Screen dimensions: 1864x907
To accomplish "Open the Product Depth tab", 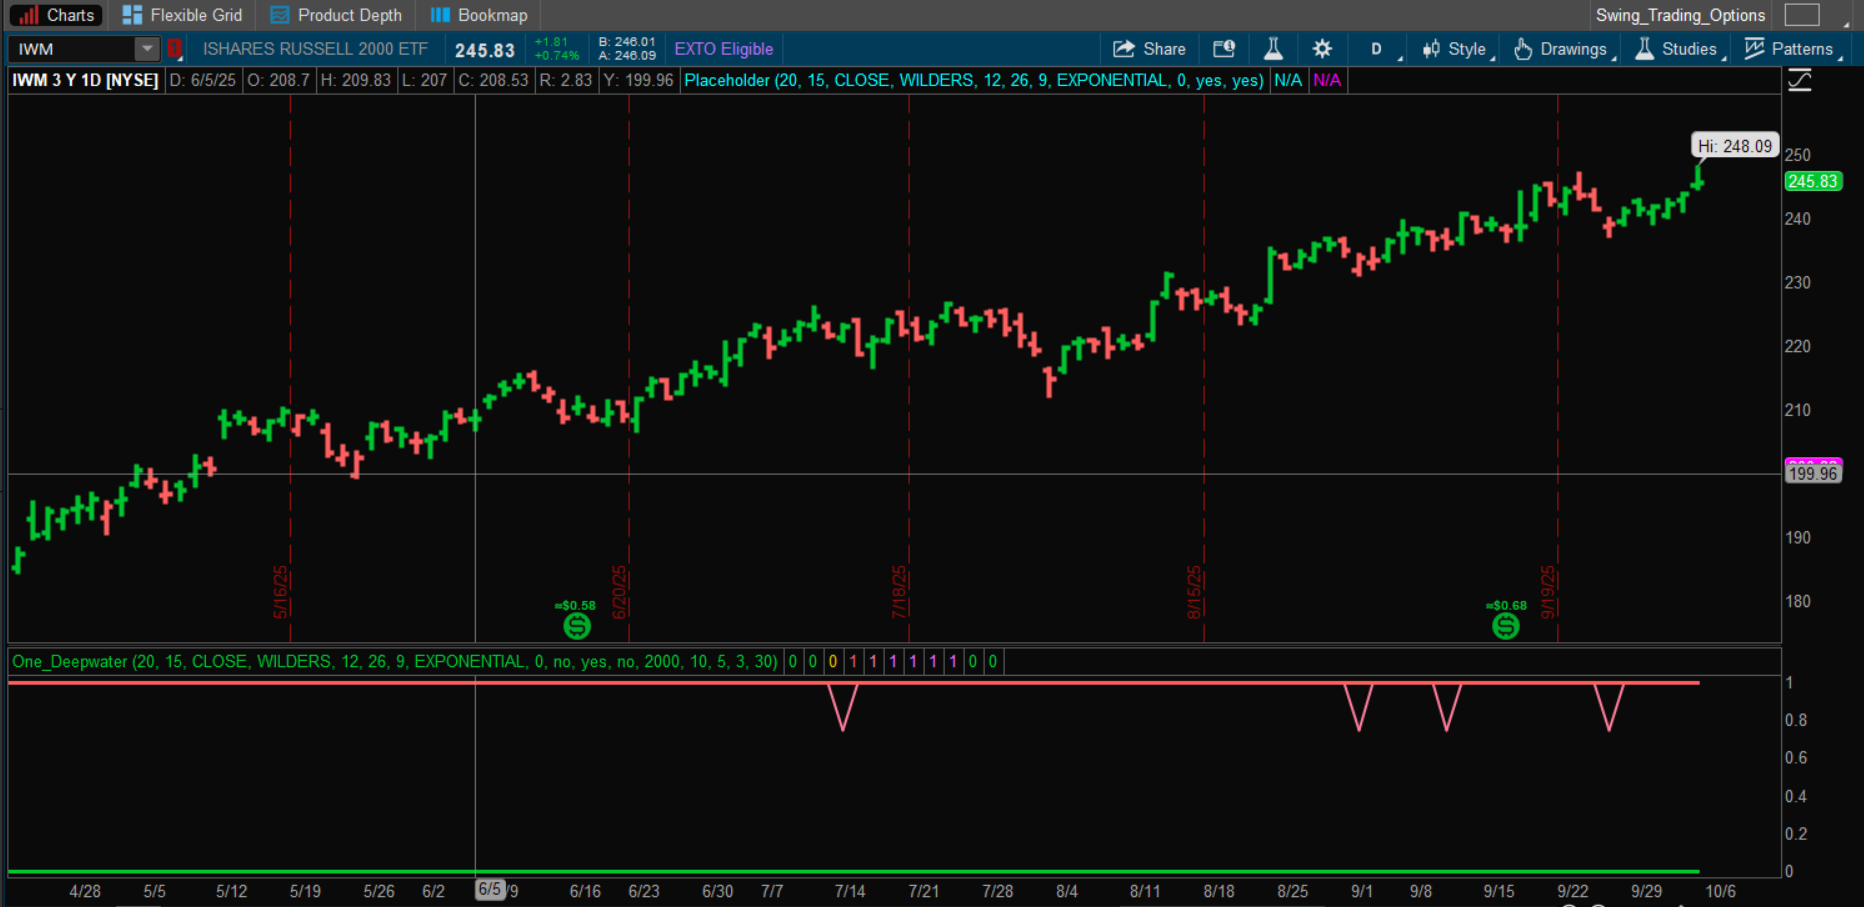I will coord(337,15).
